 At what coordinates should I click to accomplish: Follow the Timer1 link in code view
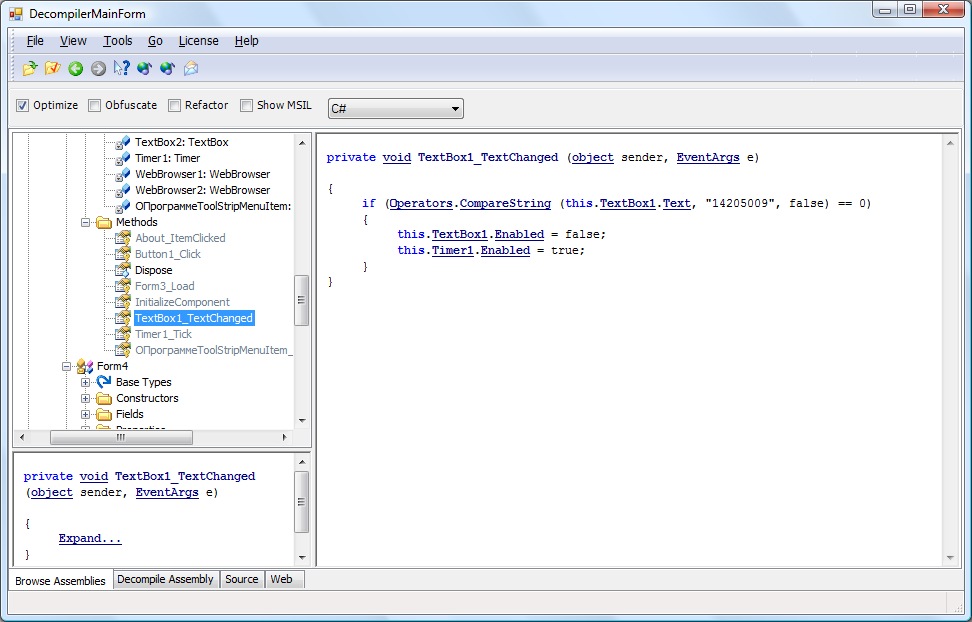pos(453,251)
